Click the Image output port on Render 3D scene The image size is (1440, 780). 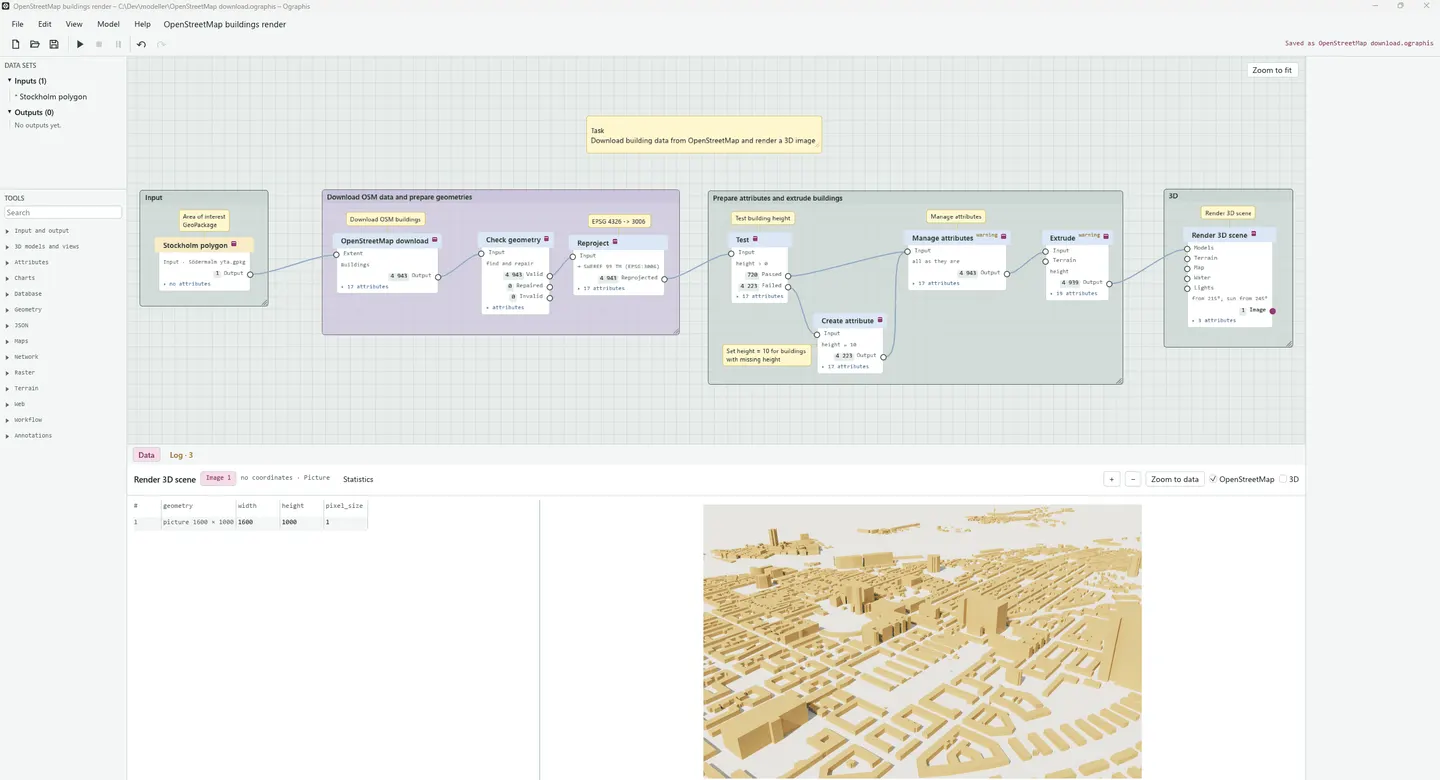click(x=1272, y=311)
